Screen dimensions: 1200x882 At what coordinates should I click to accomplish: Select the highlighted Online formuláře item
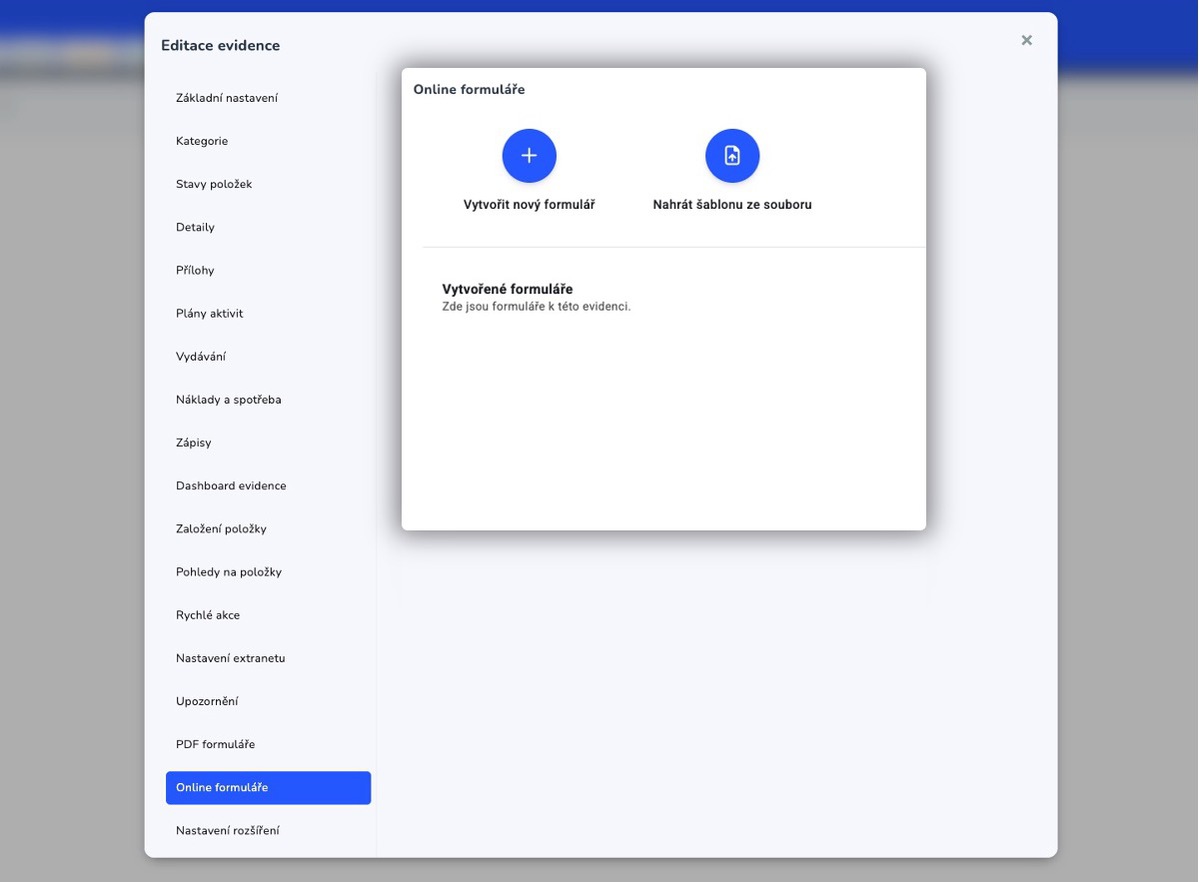point(268,787)
